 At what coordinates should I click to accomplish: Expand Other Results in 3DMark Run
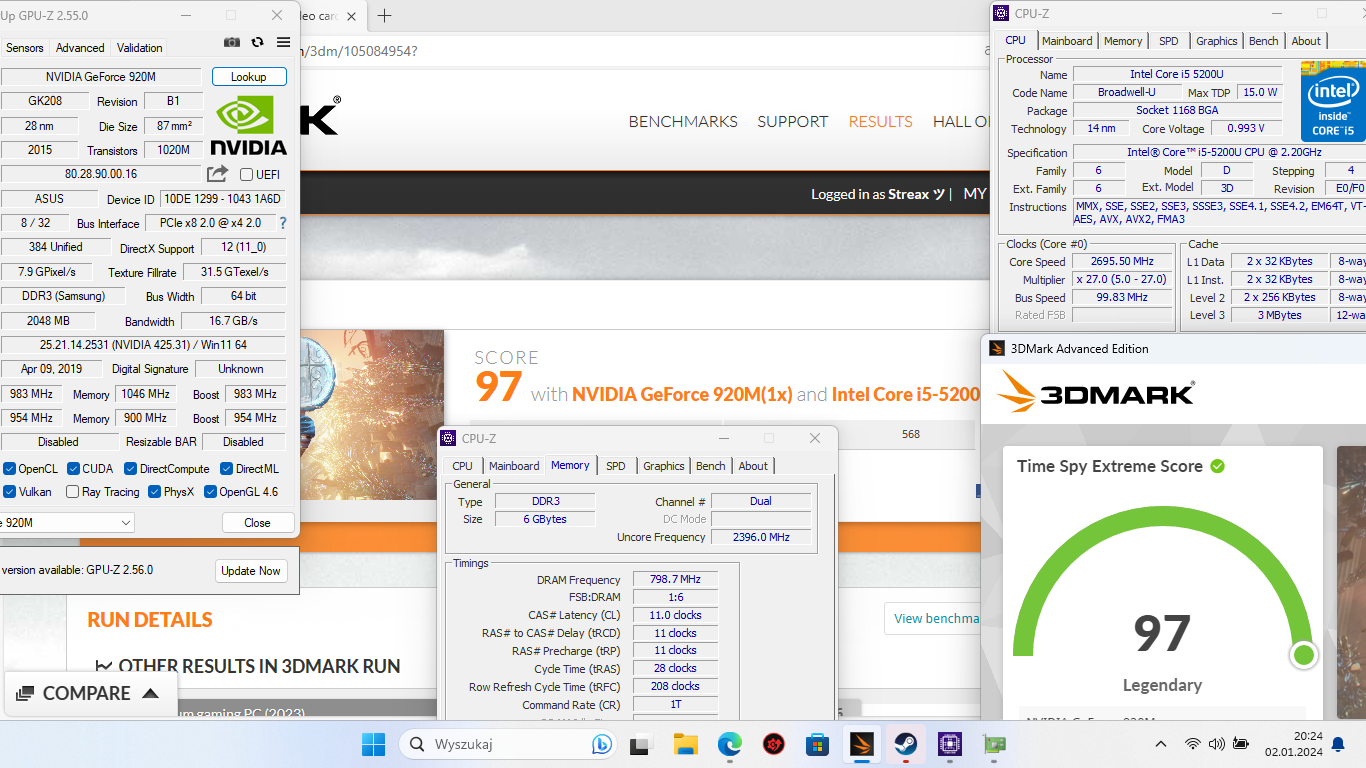point(247,666)
